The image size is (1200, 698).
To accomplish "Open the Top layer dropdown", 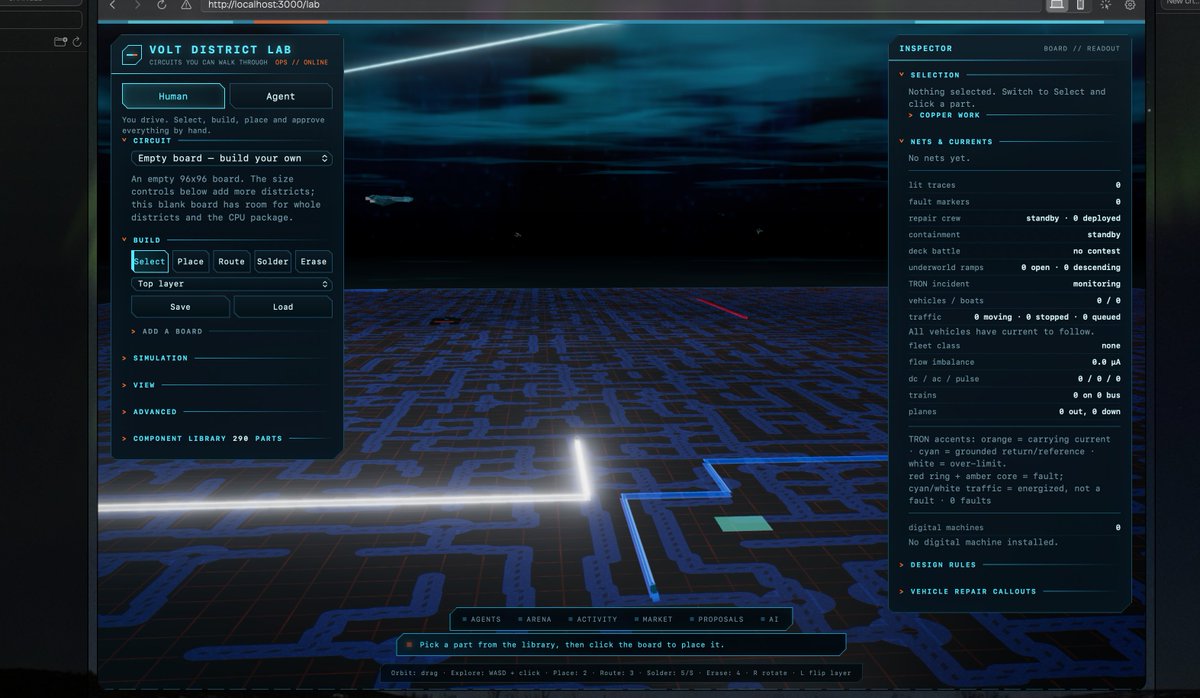I will (232, 284).
